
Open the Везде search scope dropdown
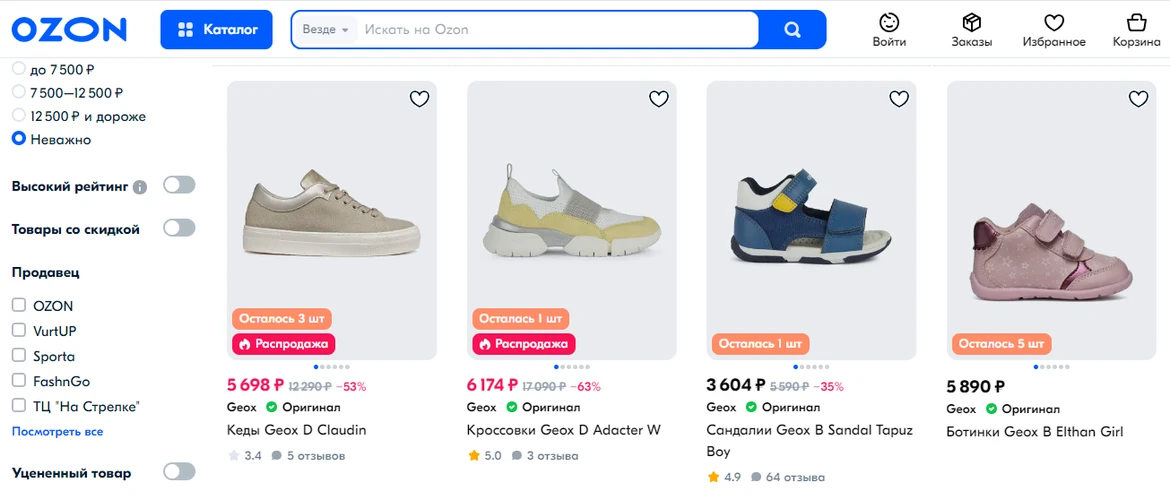tap(325, 30)
